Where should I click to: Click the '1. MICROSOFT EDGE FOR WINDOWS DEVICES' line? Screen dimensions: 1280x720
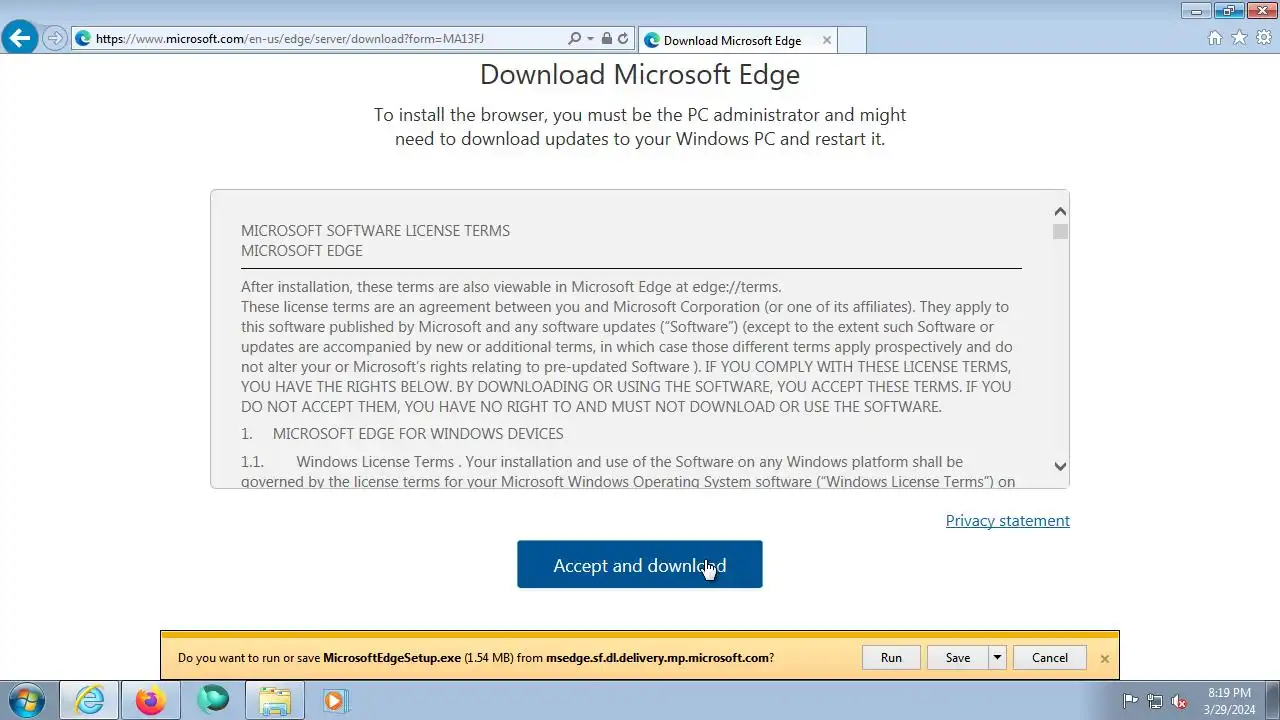coord(402,434)
